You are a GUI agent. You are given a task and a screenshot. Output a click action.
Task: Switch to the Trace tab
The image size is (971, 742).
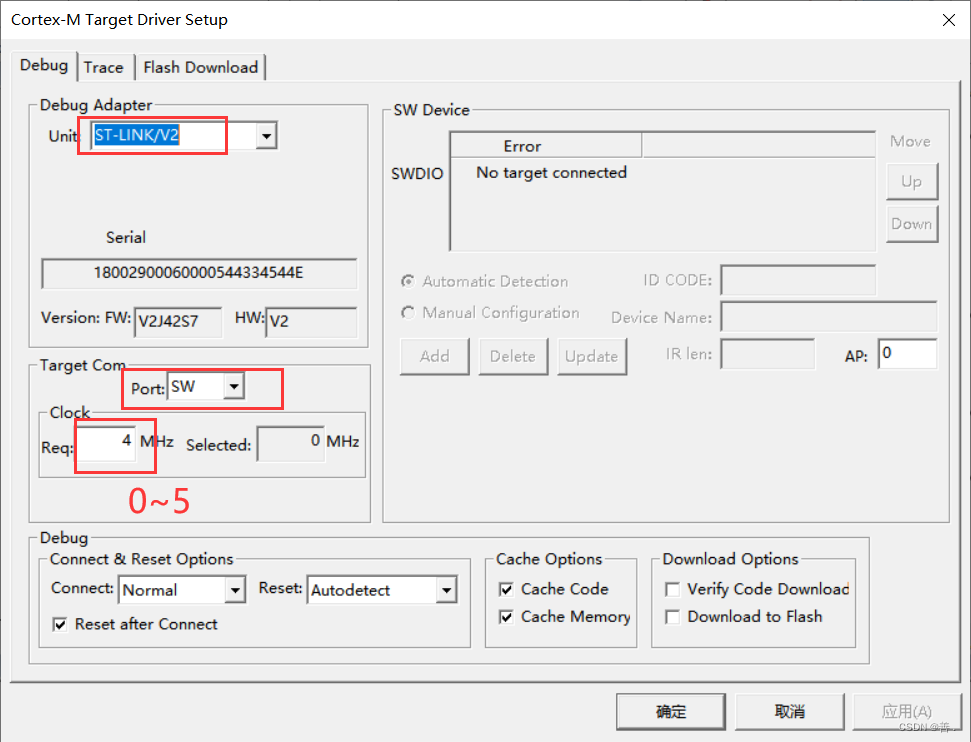(105, 67)
